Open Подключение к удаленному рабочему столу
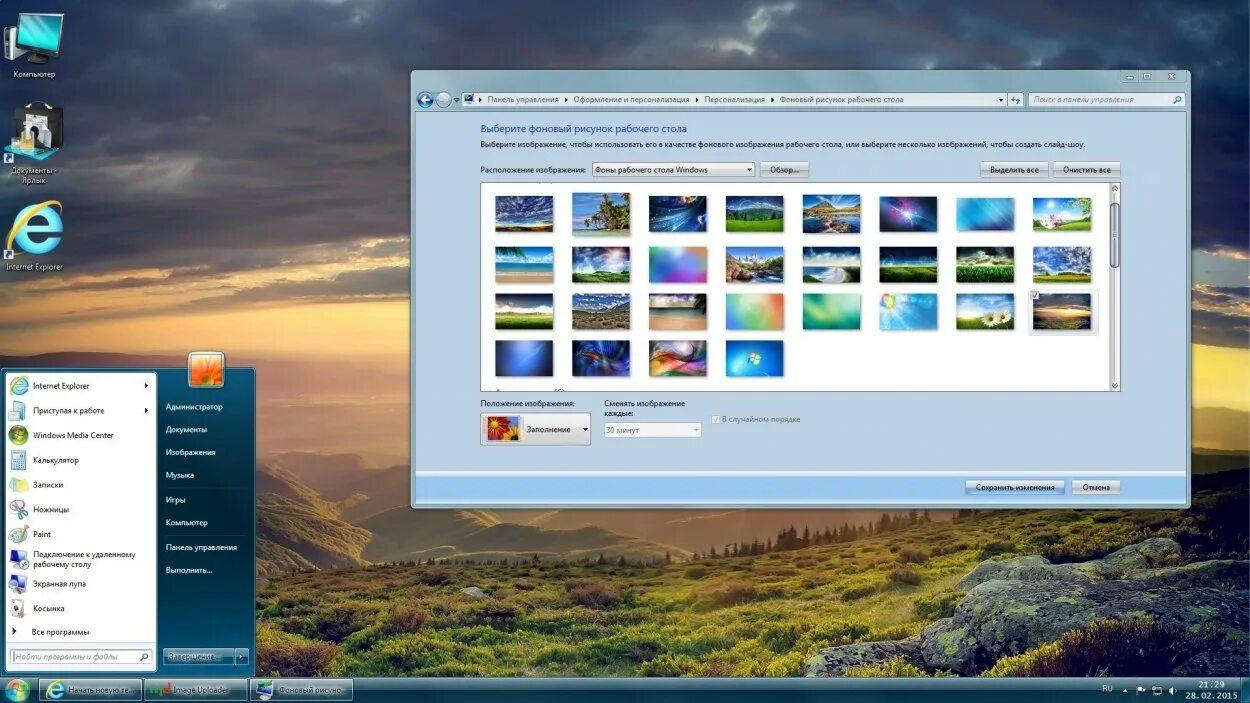 [82, 559]
